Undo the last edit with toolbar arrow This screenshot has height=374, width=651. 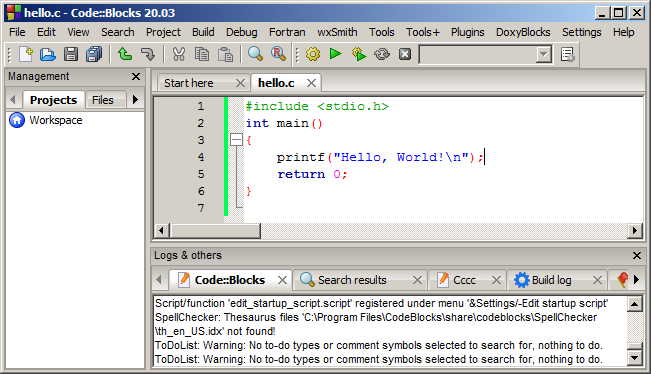(125, 54)
